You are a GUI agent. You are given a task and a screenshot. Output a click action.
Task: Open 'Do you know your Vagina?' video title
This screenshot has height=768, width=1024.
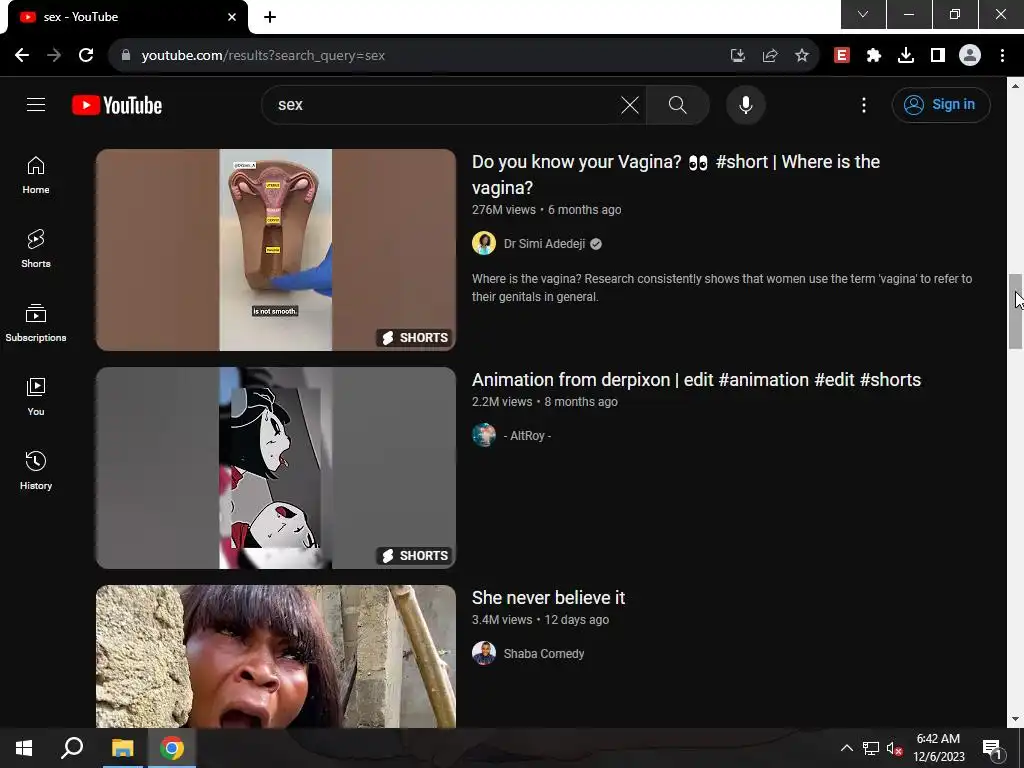tap(676, 174)
